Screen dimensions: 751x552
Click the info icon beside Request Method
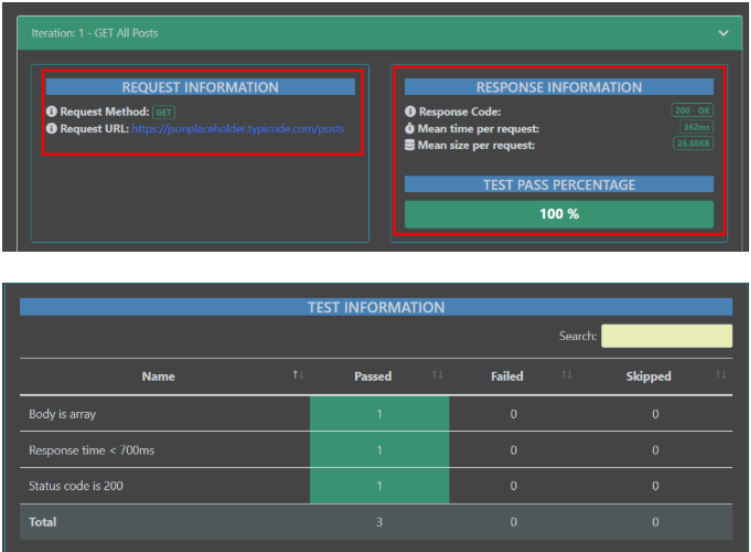coord(52,112)
